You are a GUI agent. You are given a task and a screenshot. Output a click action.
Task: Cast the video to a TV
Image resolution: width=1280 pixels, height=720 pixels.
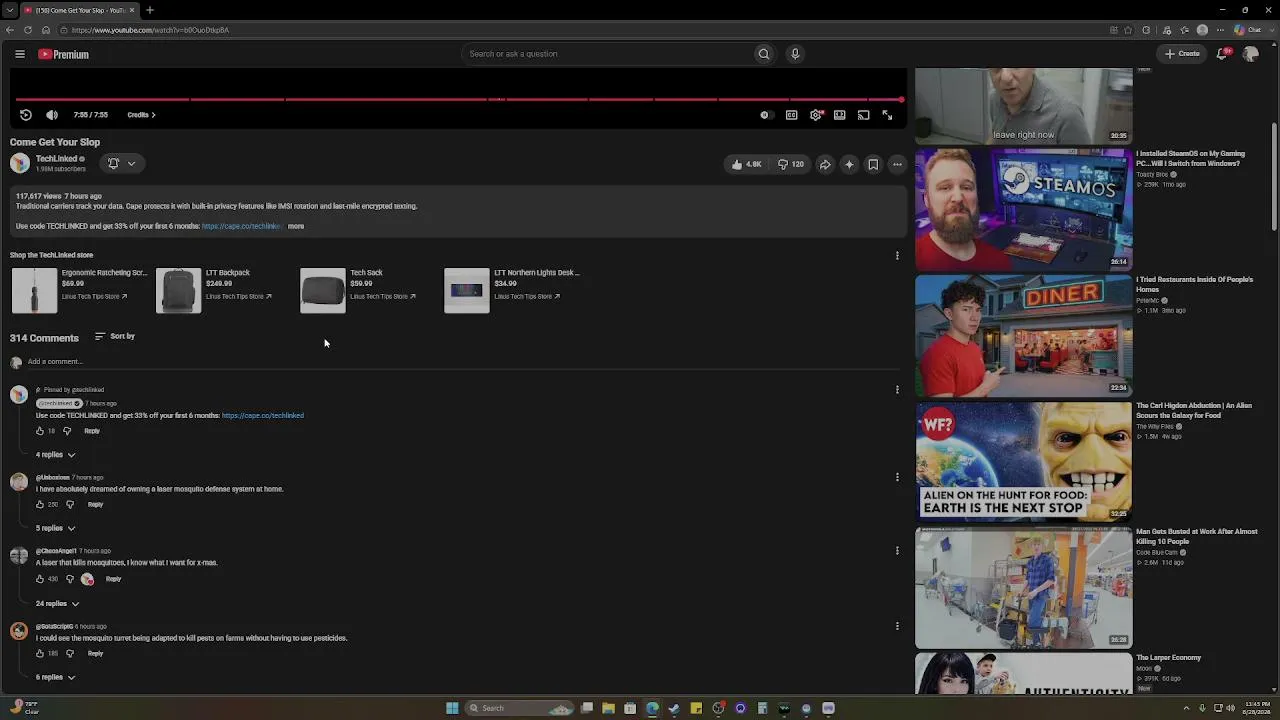click(x=864, y=115)
